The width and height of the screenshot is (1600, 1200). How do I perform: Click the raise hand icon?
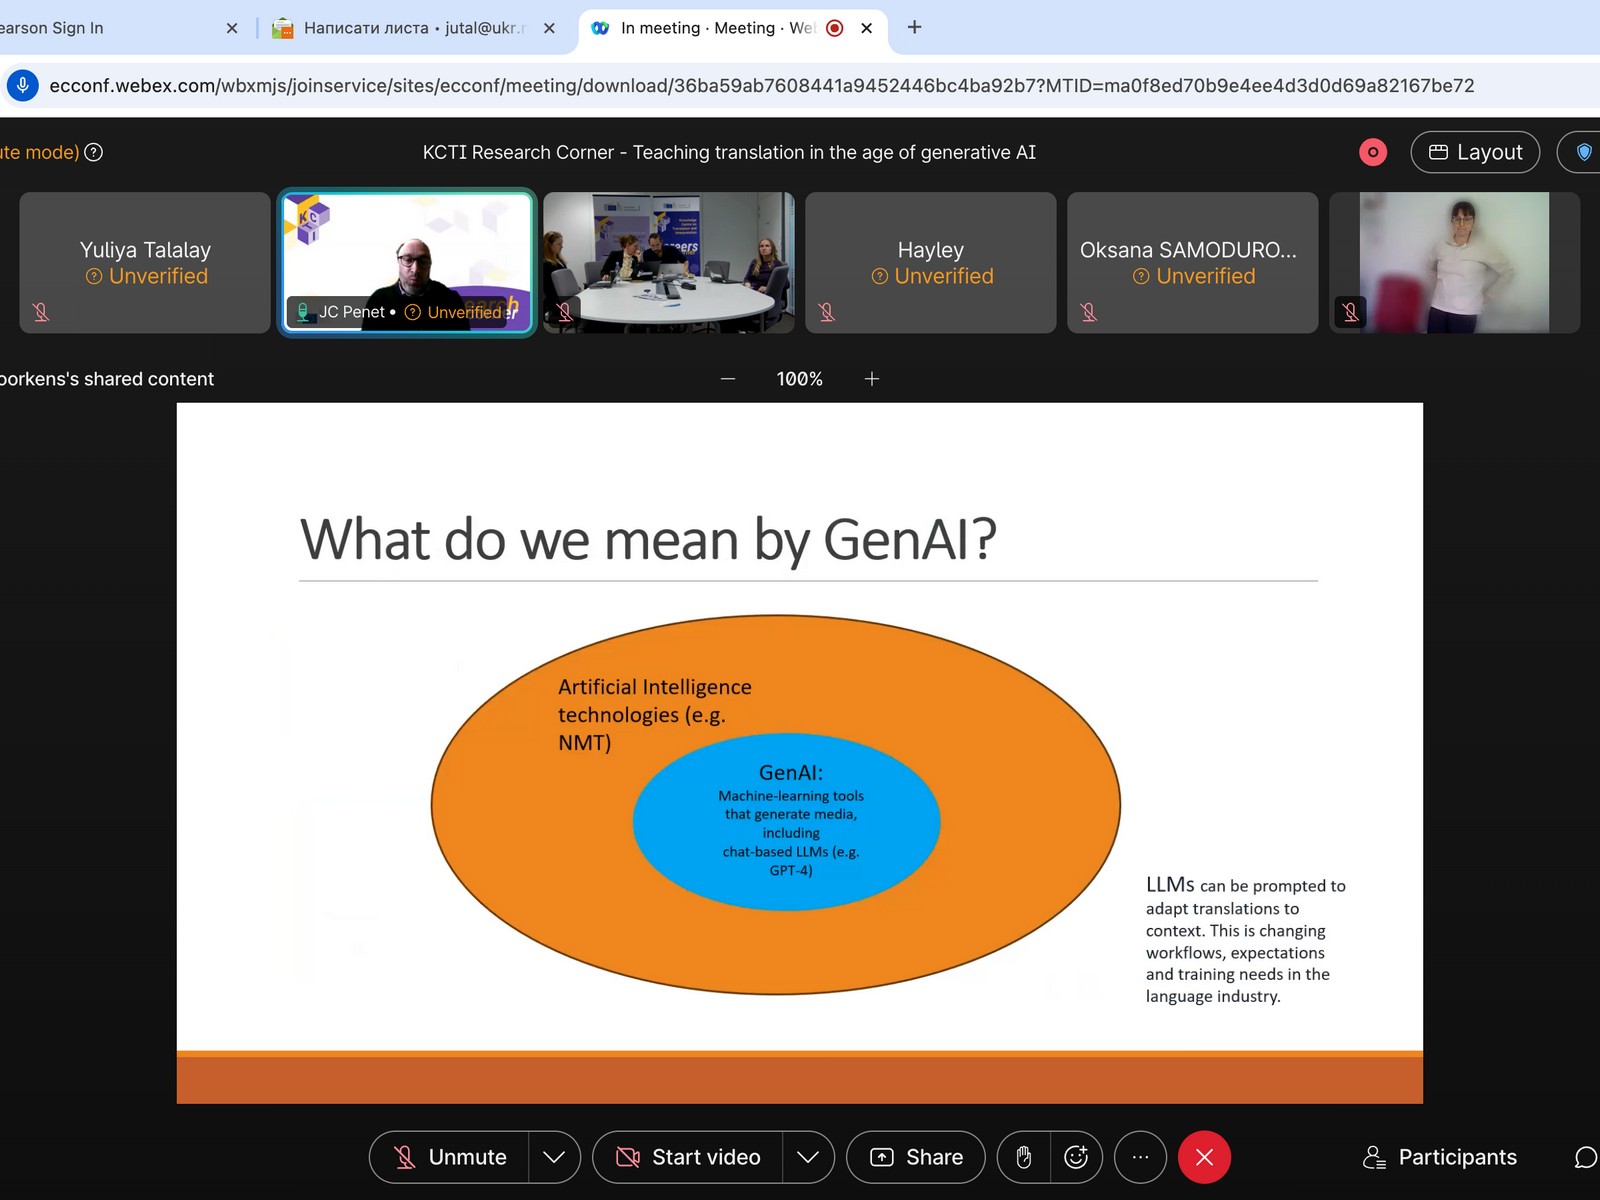click(x=1023, y=1157)
